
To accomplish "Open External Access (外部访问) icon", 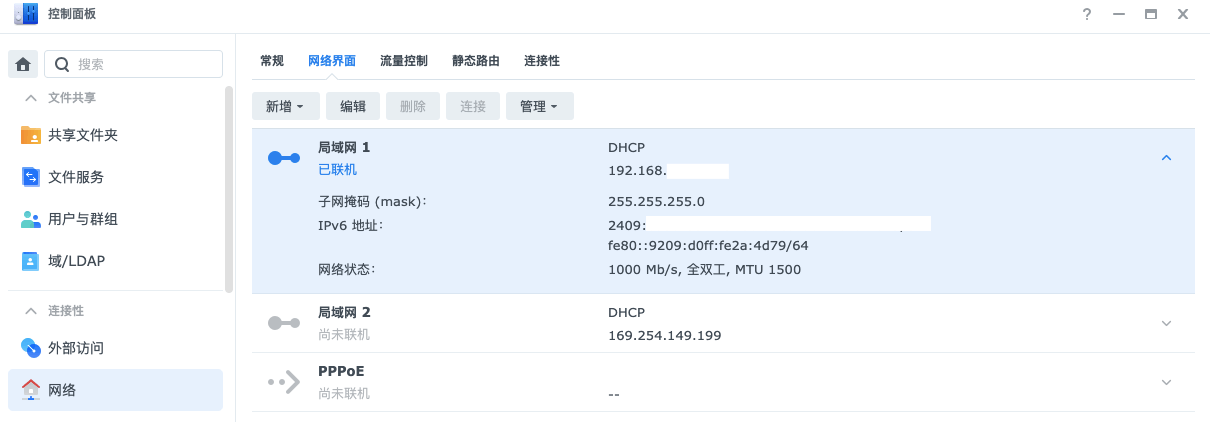I will (x=31, y=348).
